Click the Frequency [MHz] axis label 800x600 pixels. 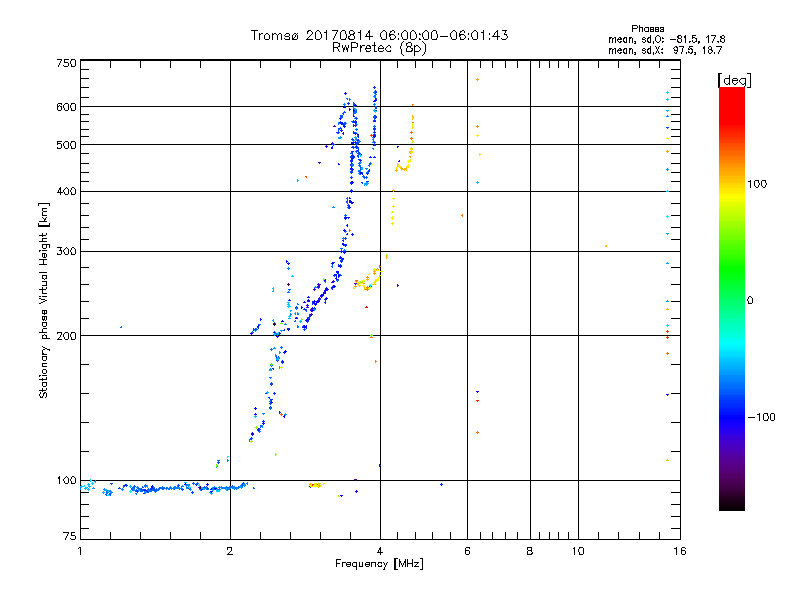[379, 564]
